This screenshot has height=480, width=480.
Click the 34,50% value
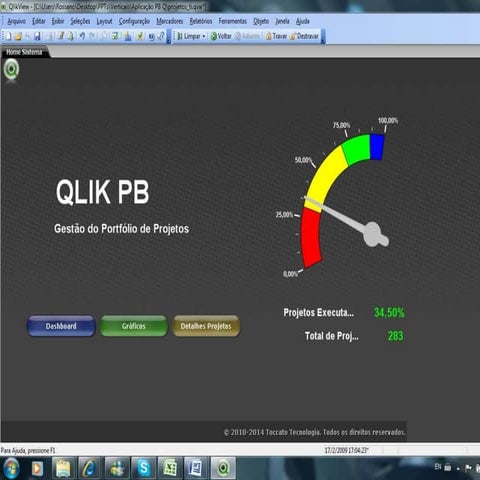(x=389, y=313)
